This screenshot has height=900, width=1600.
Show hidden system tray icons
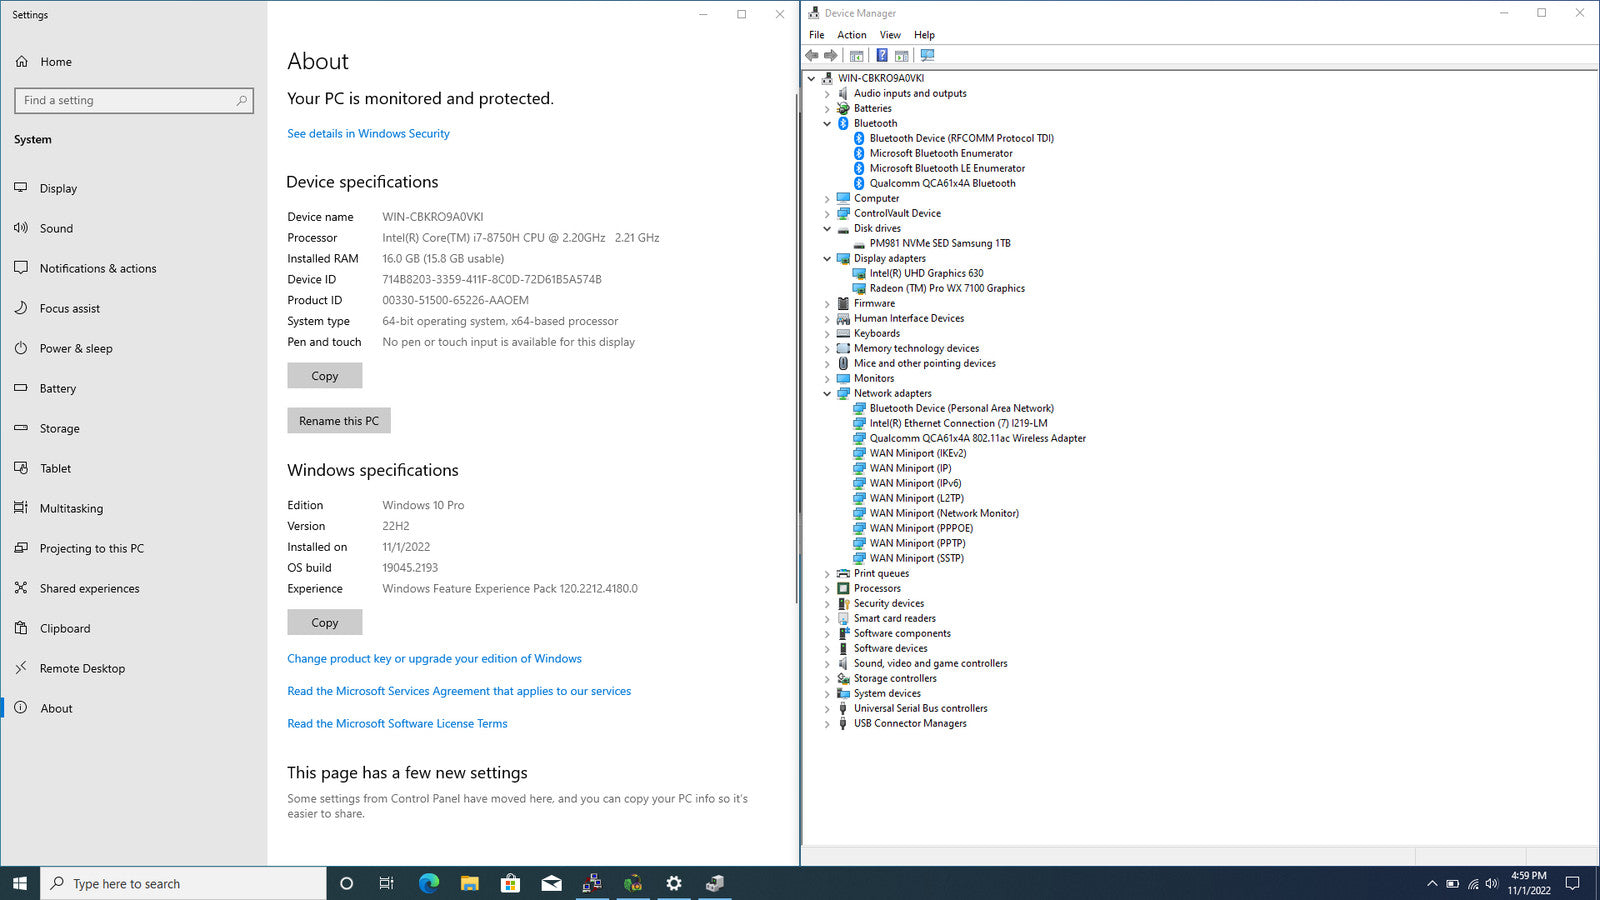[1432, 883]
